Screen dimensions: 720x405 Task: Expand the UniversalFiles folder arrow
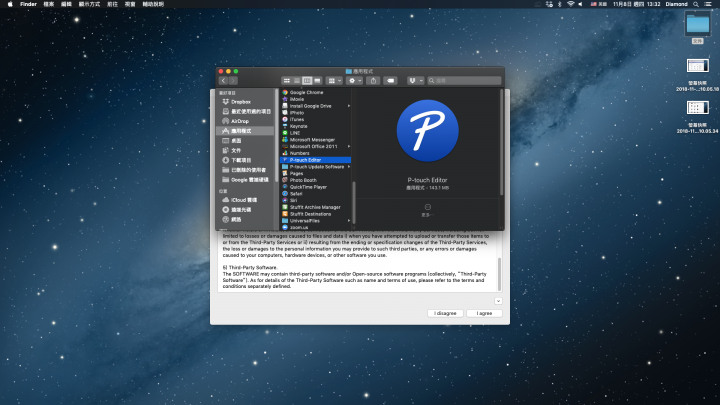tap(349, 221)
